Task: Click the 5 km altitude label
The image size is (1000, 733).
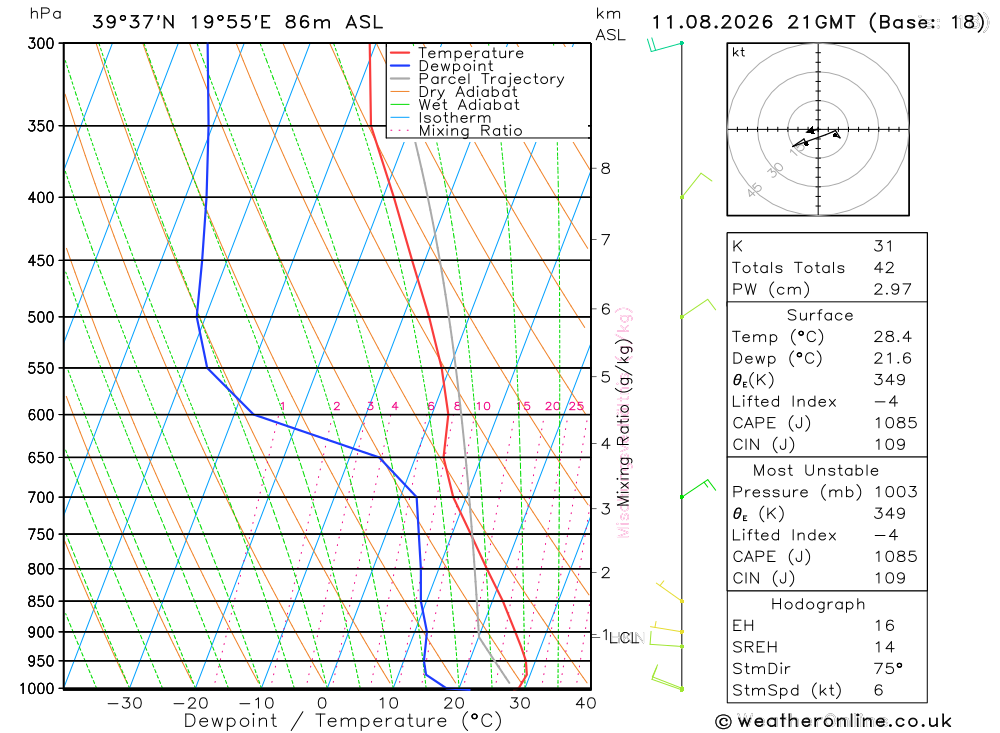Action: [x=605, y=376]
